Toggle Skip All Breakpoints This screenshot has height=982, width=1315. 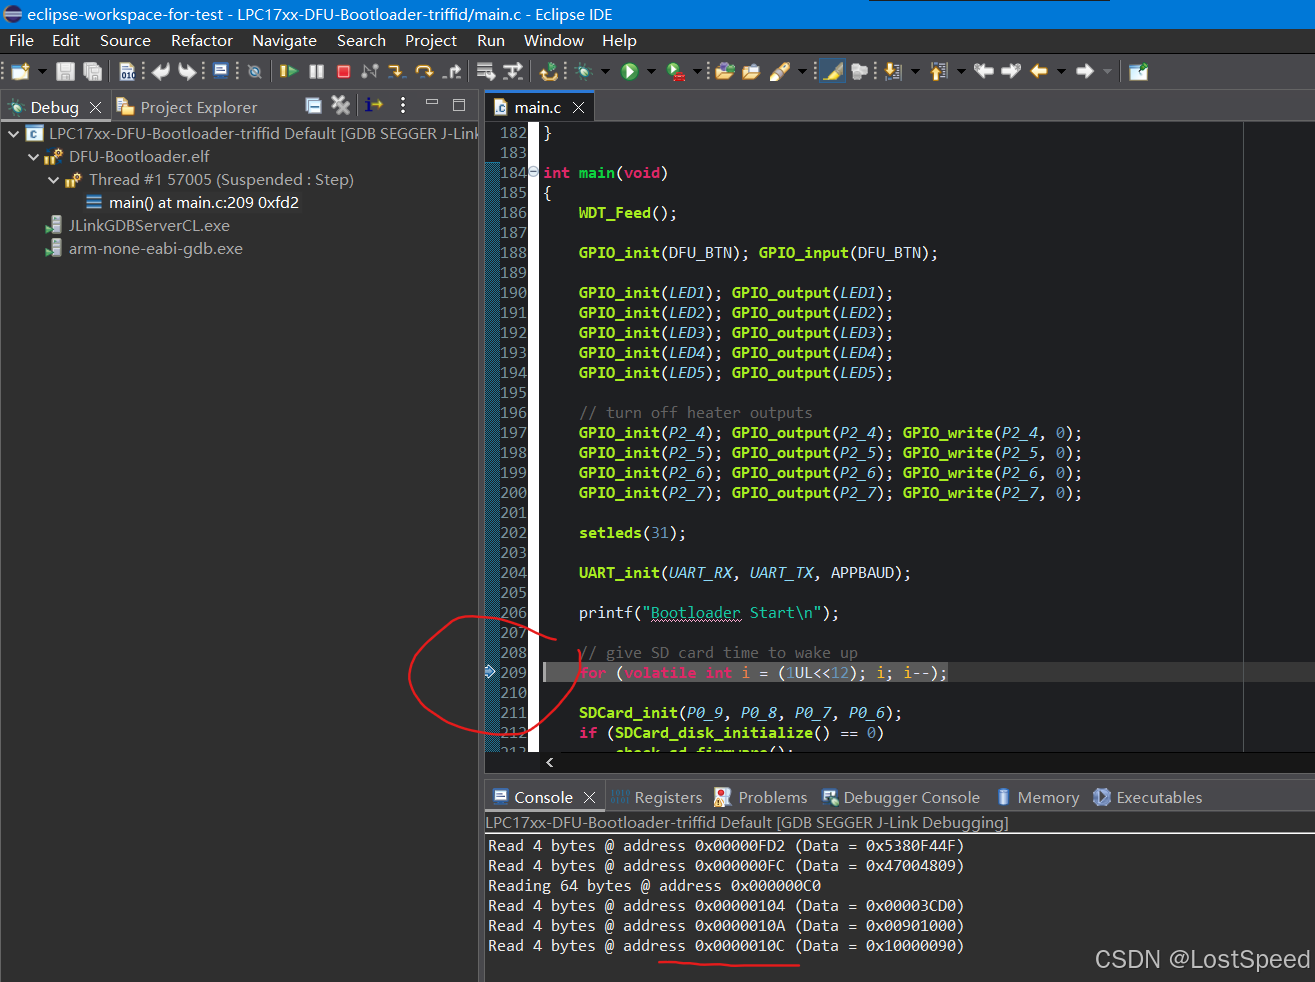tap(255, 71)
